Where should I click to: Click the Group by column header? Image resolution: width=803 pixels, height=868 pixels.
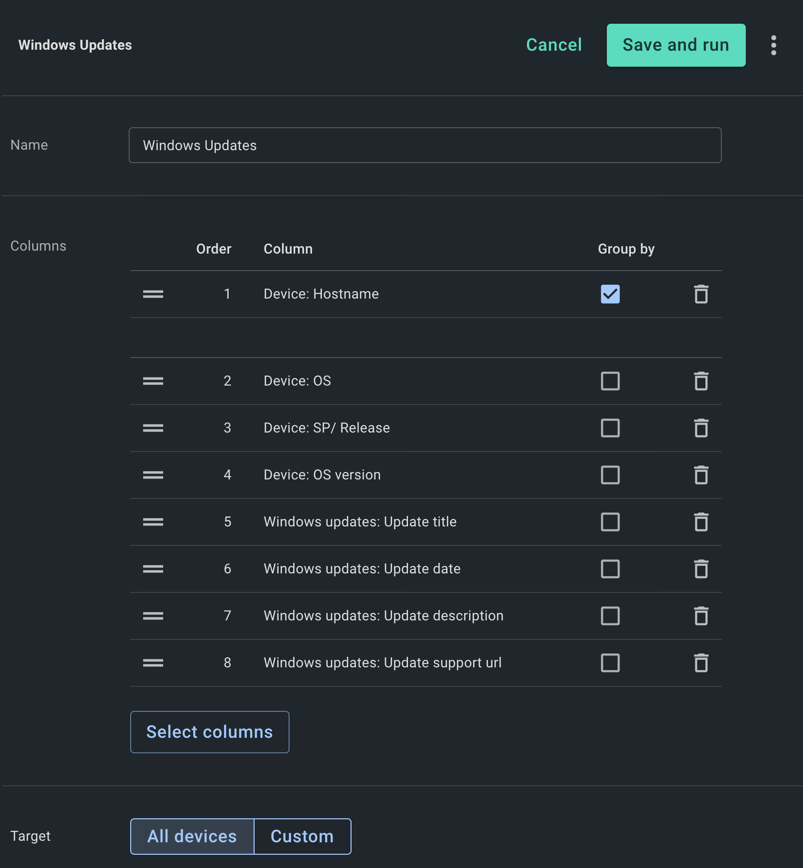626,249
